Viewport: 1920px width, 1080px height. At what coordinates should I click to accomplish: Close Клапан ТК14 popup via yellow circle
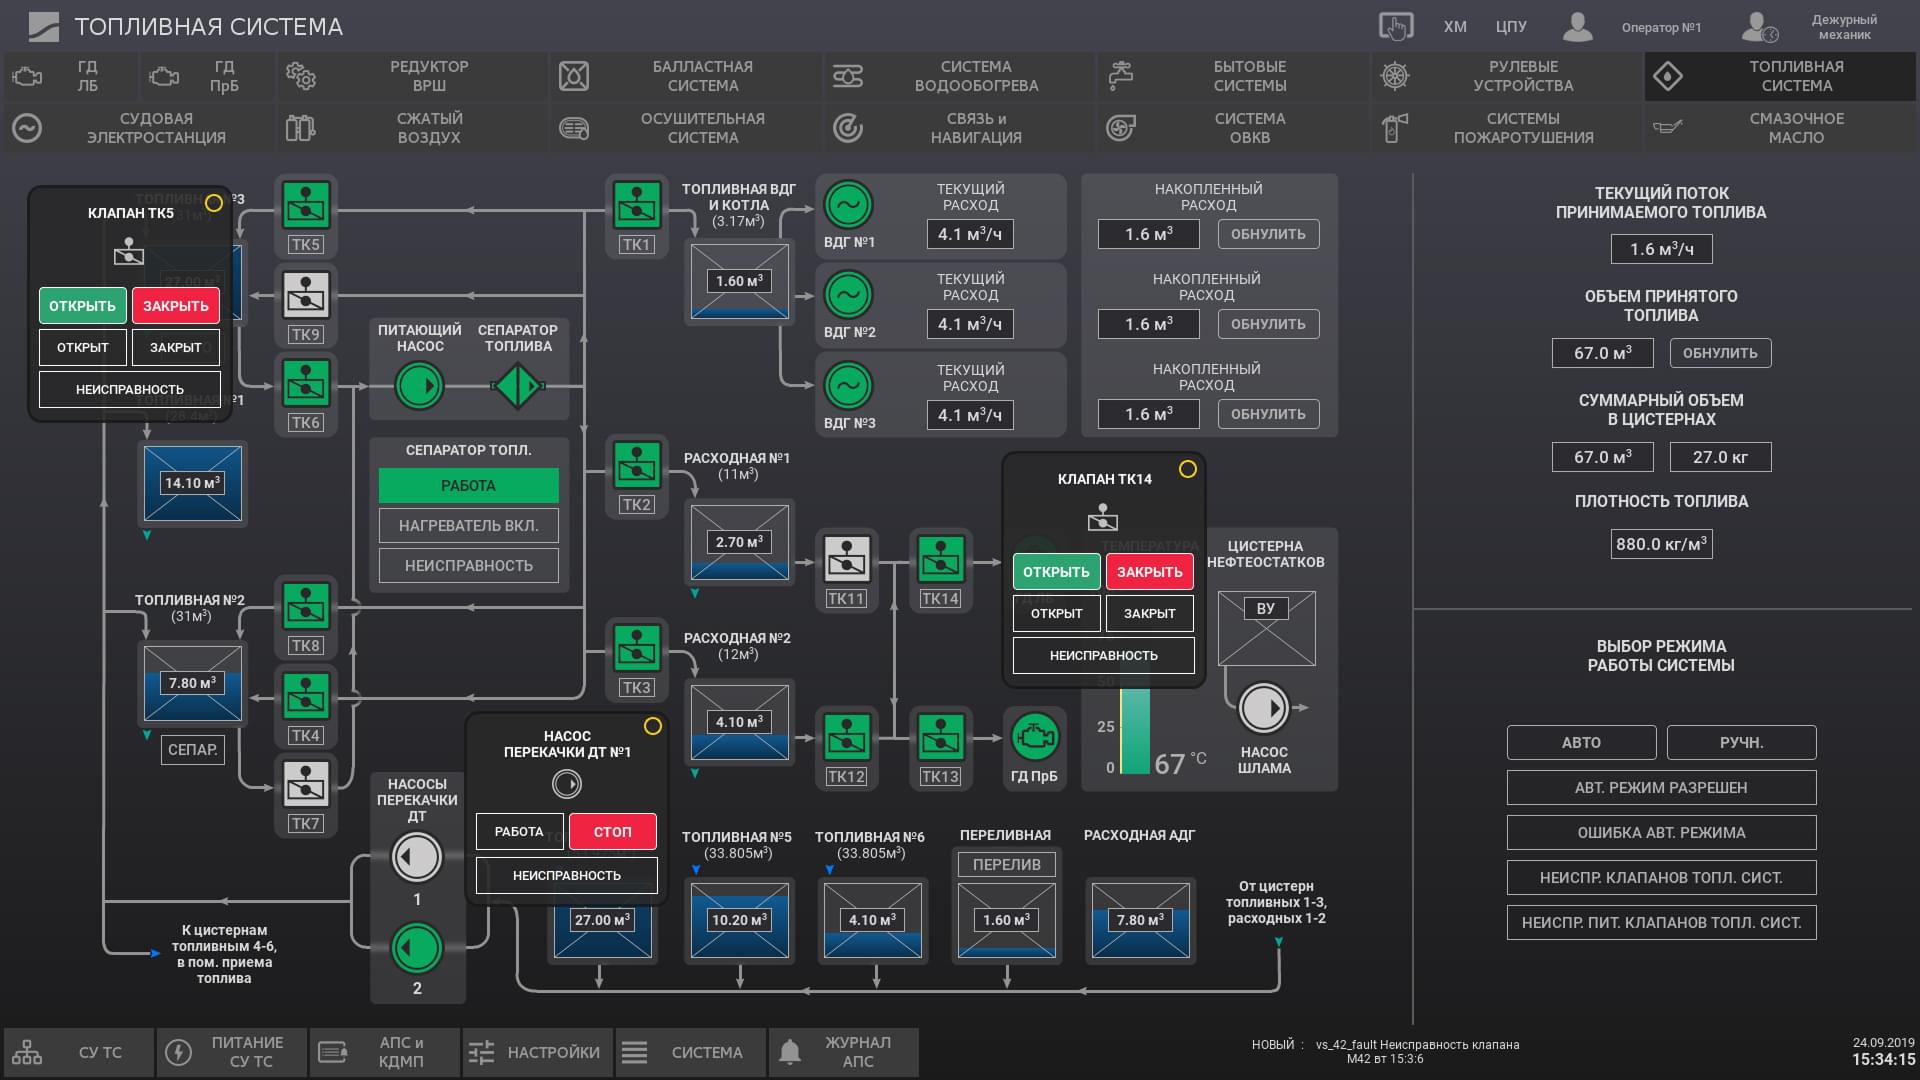[x=1188, y=469]
